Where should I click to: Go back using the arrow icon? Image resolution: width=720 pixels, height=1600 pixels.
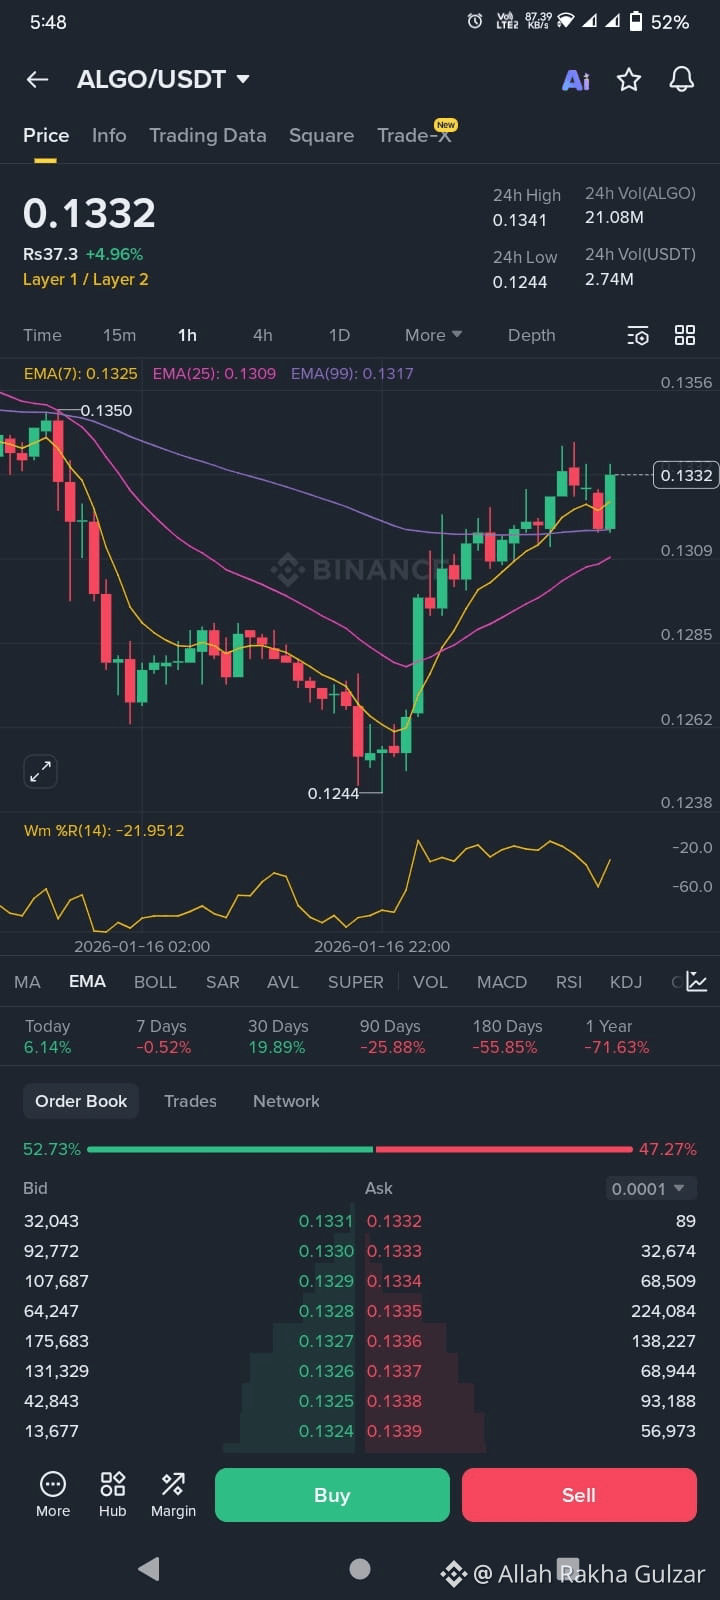click(x=37, y=80)
